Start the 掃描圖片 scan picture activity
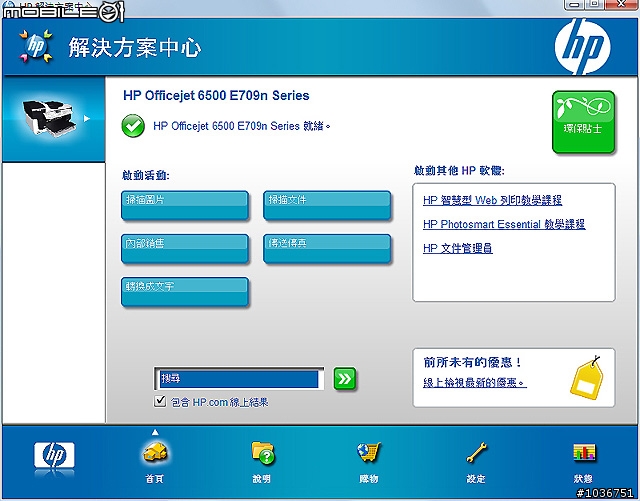640x501 pixels. point(185,205)
